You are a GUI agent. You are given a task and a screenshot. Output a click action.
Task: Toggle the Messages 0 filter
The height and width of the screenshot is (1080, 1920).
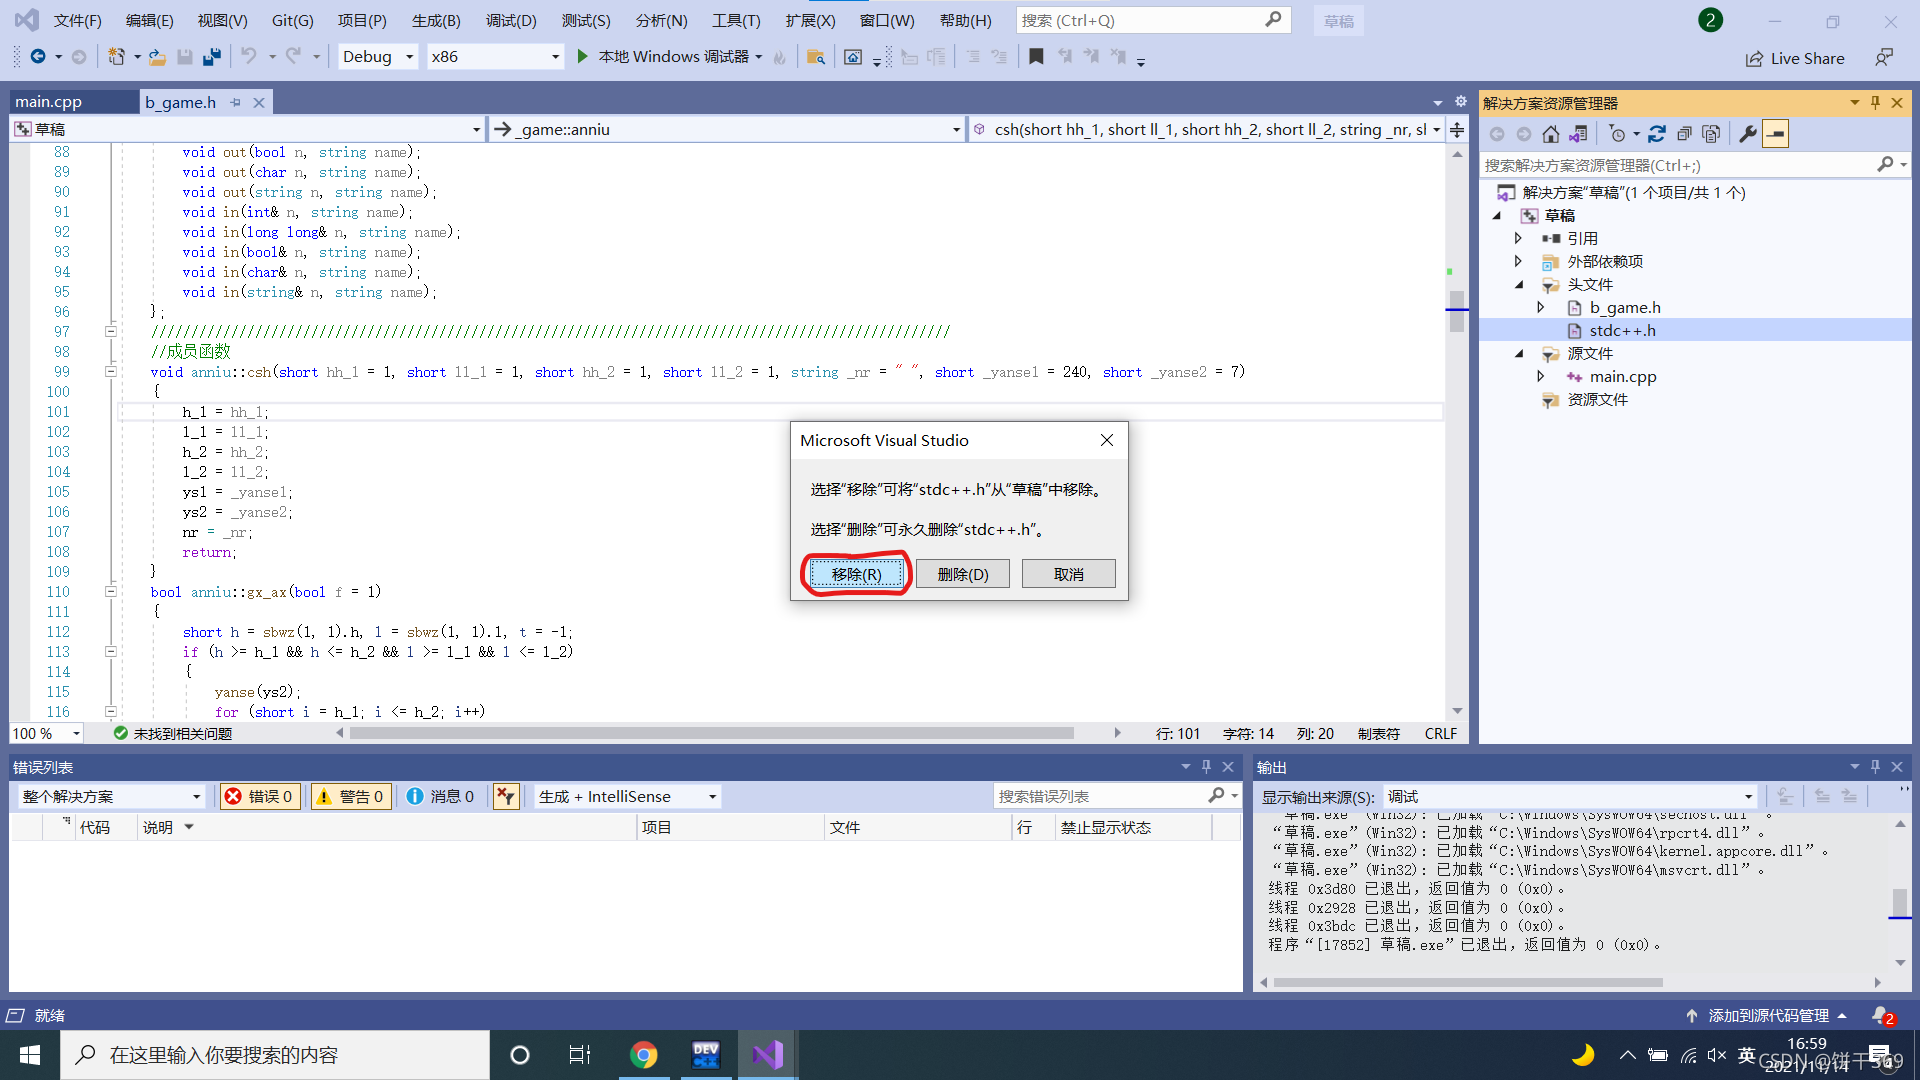coord(441,797)
